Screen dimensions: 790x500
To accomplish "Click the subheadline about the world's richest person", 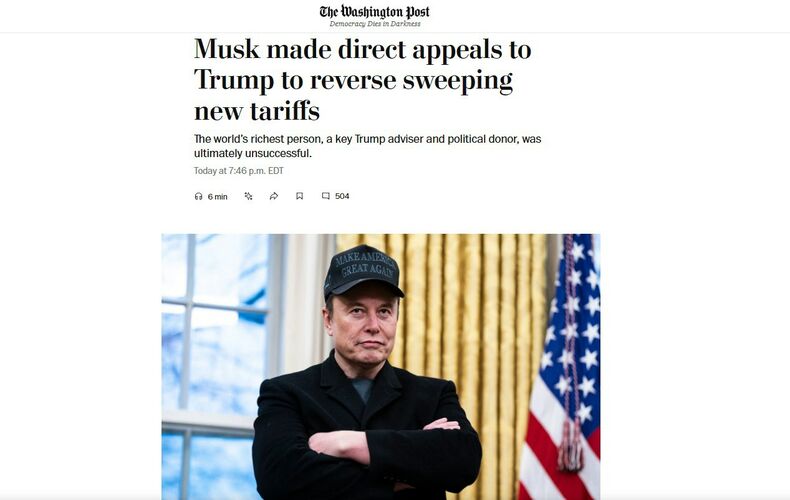I will pos(367,146).
